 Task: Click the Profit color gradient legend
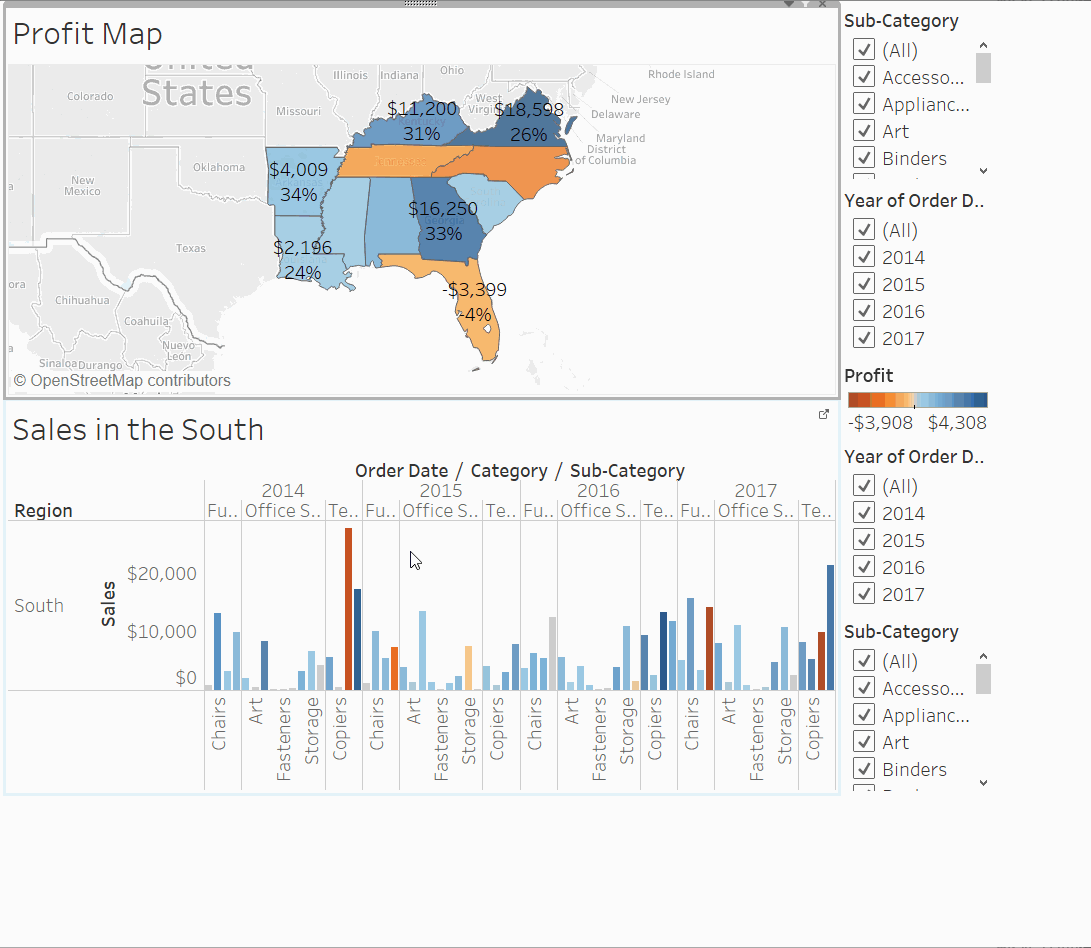tap(917, 400)
